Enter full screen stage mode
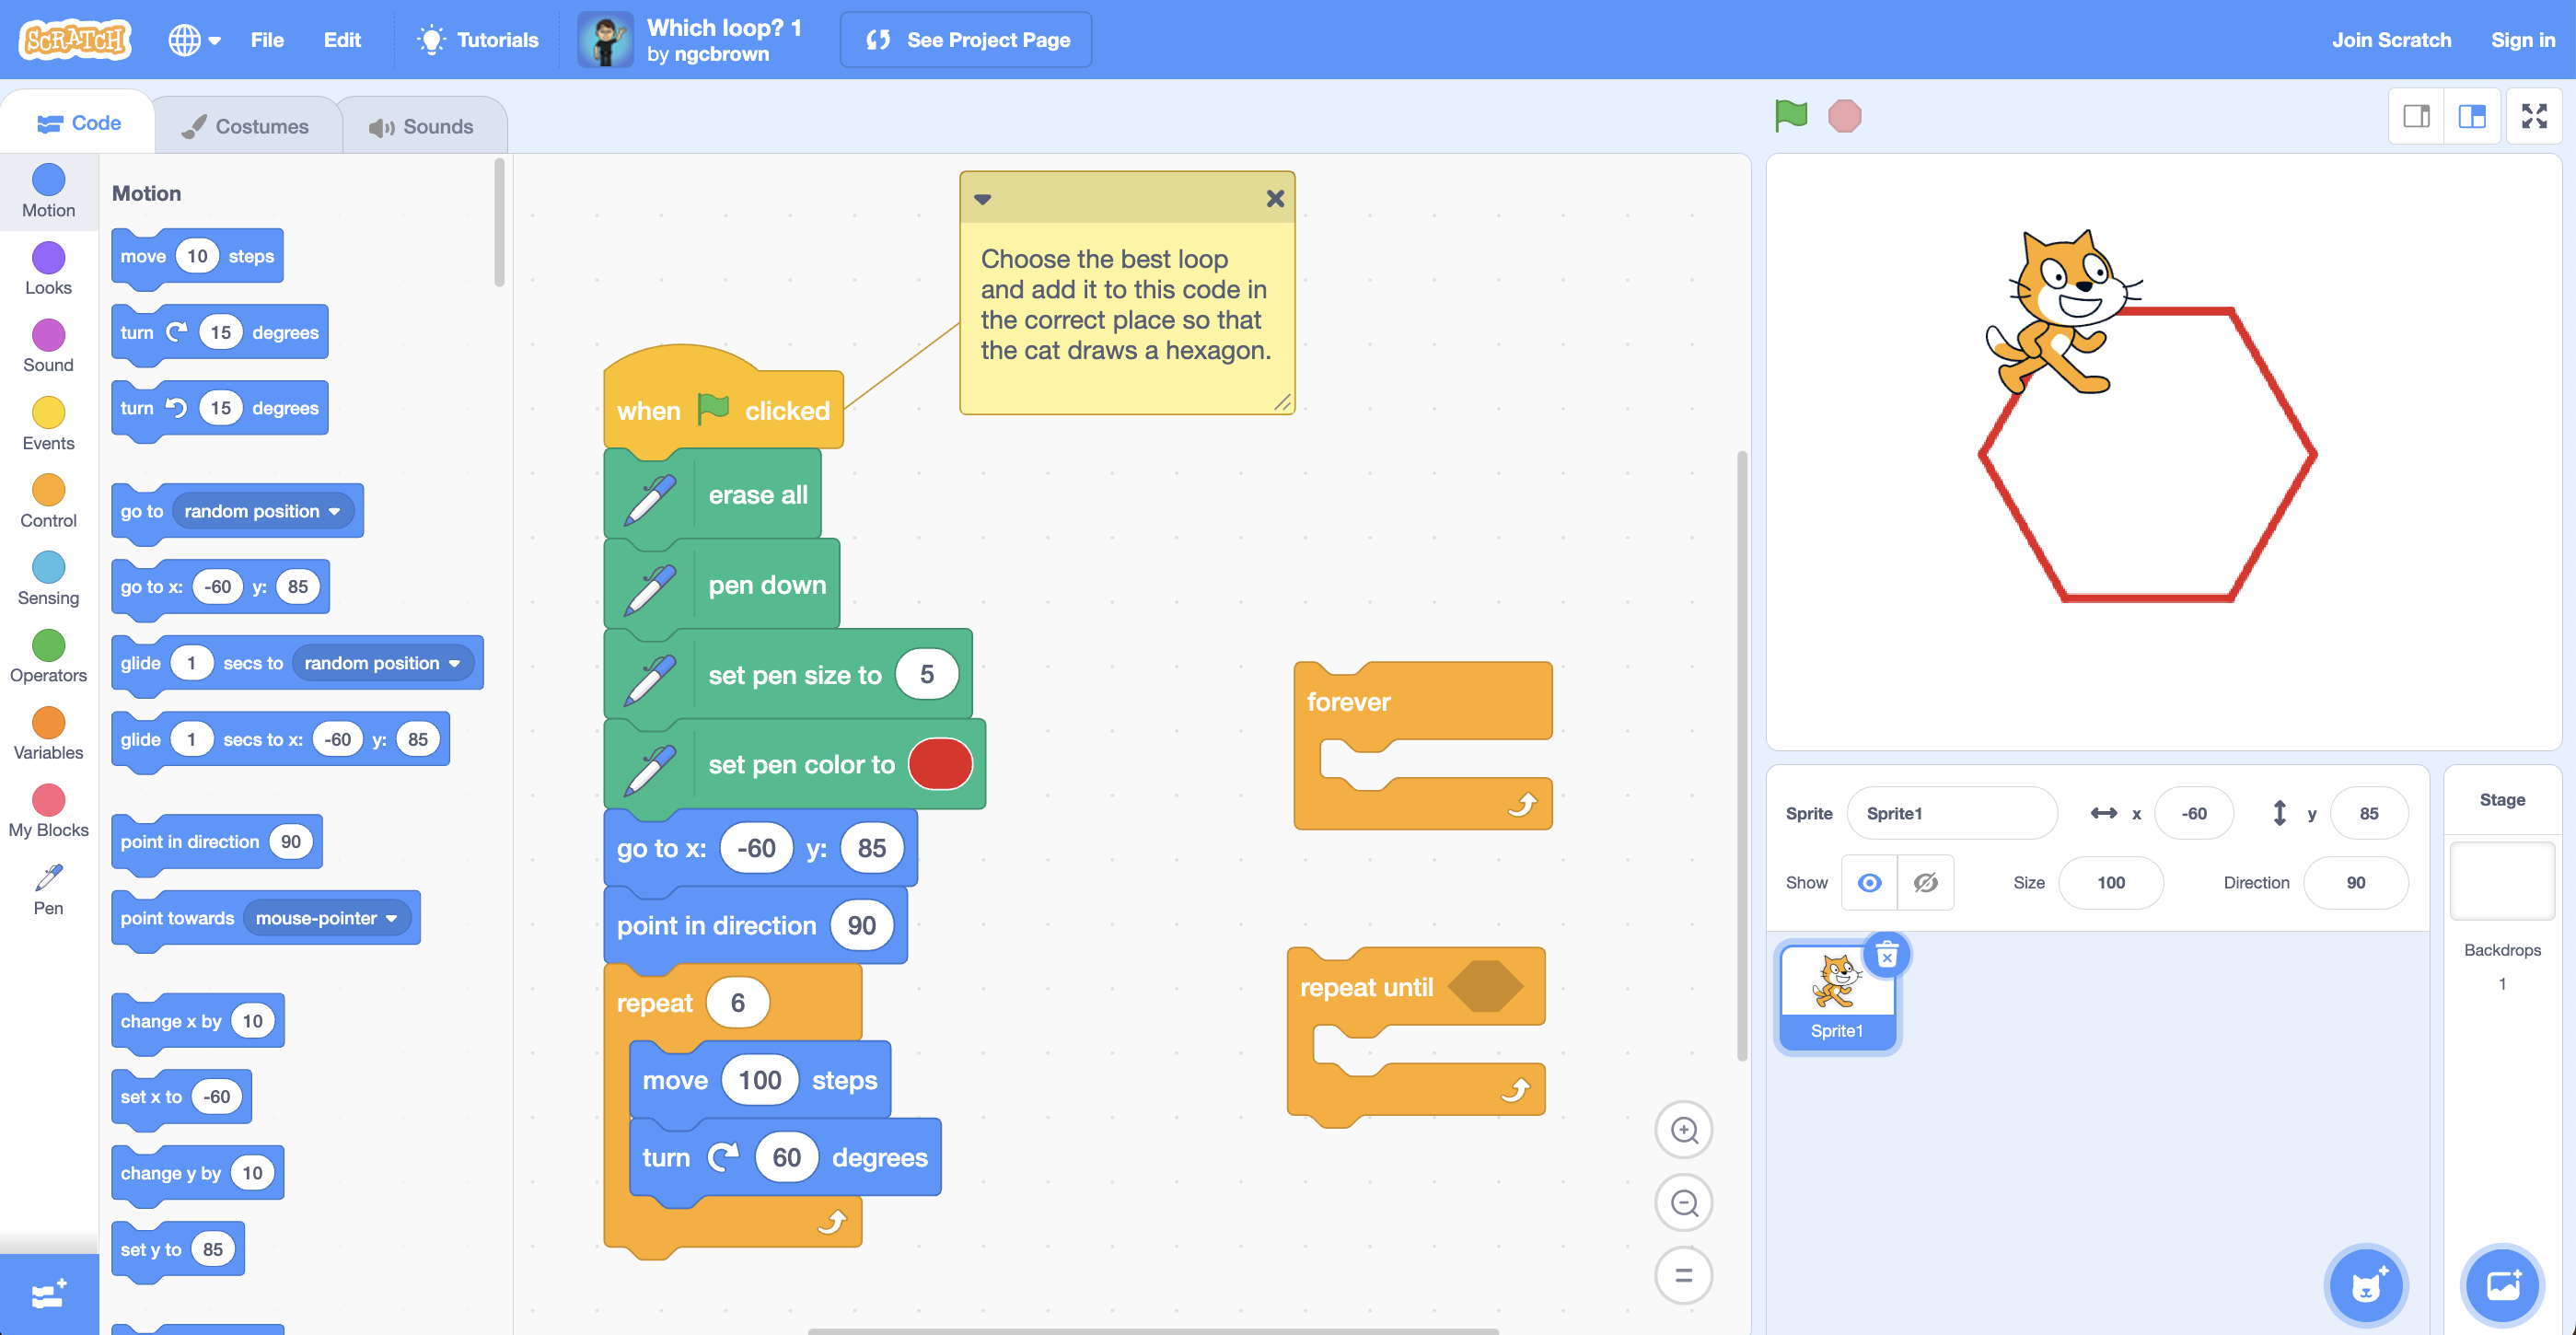Screen dimensions: 2576x1335 click(2534, 116)
